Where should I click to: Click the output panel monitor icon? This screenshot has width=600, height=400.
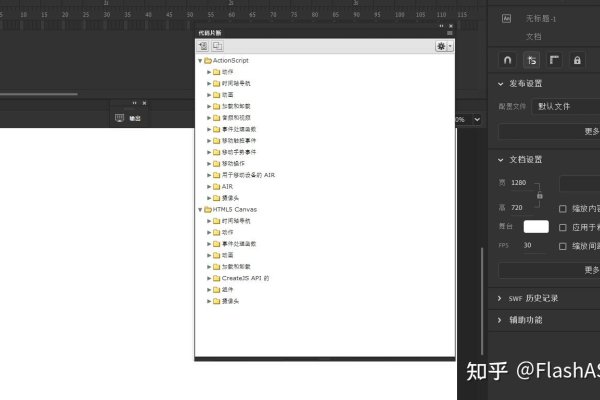pos(119,118)
